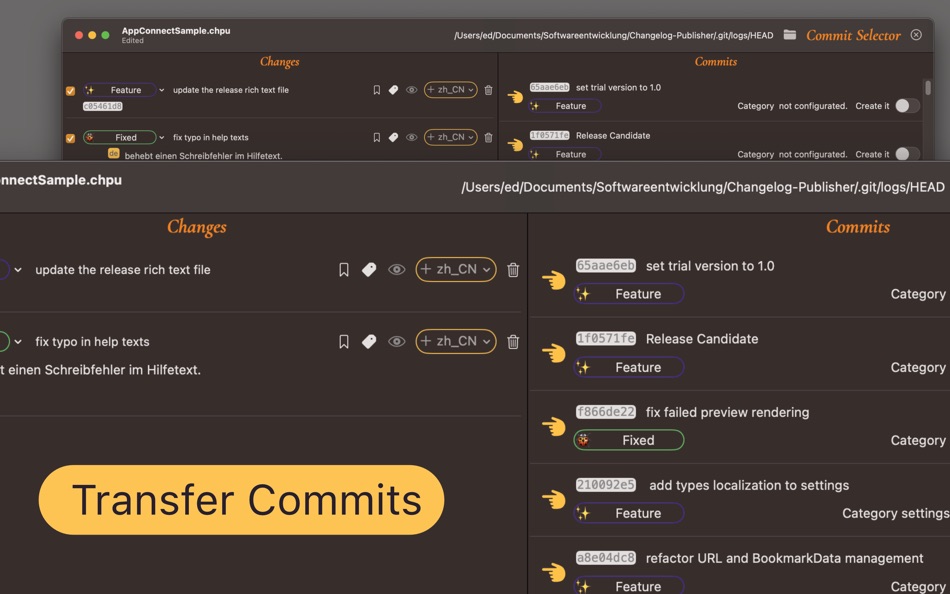Screen dimensions: 950x594
Task: Toggle visibility eye on the typo fix row
Action: (x=396, y=341)
